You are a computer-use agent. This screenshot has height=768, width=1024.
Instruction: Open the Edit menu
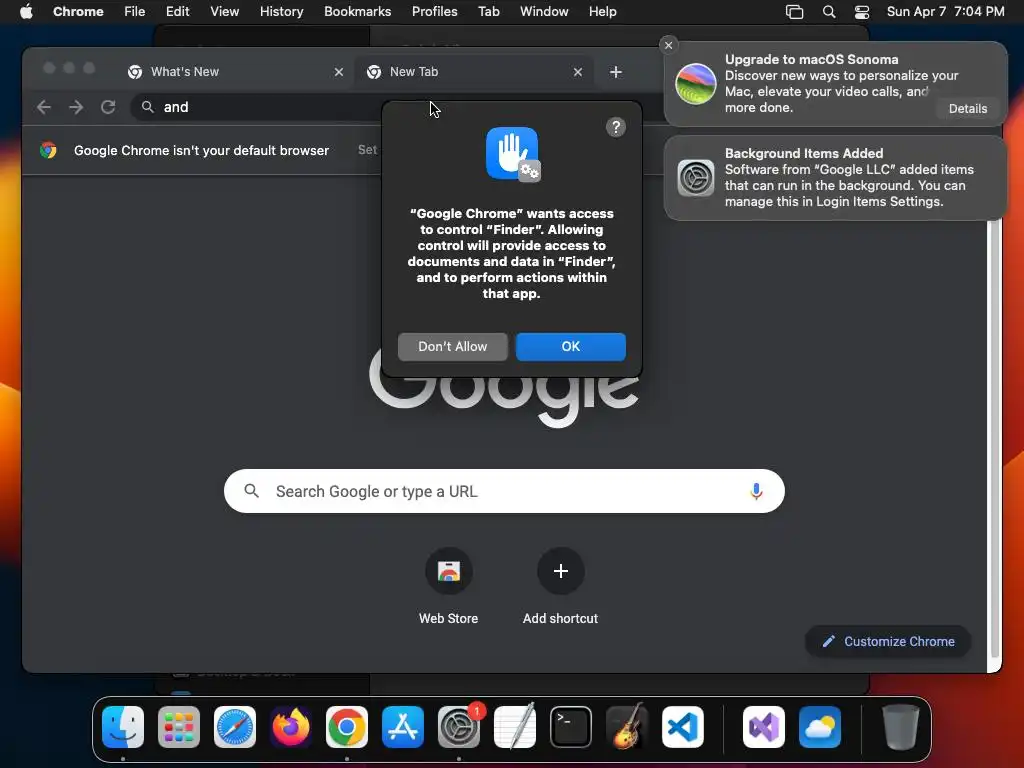pyautogui.click(x=177, y=12)
